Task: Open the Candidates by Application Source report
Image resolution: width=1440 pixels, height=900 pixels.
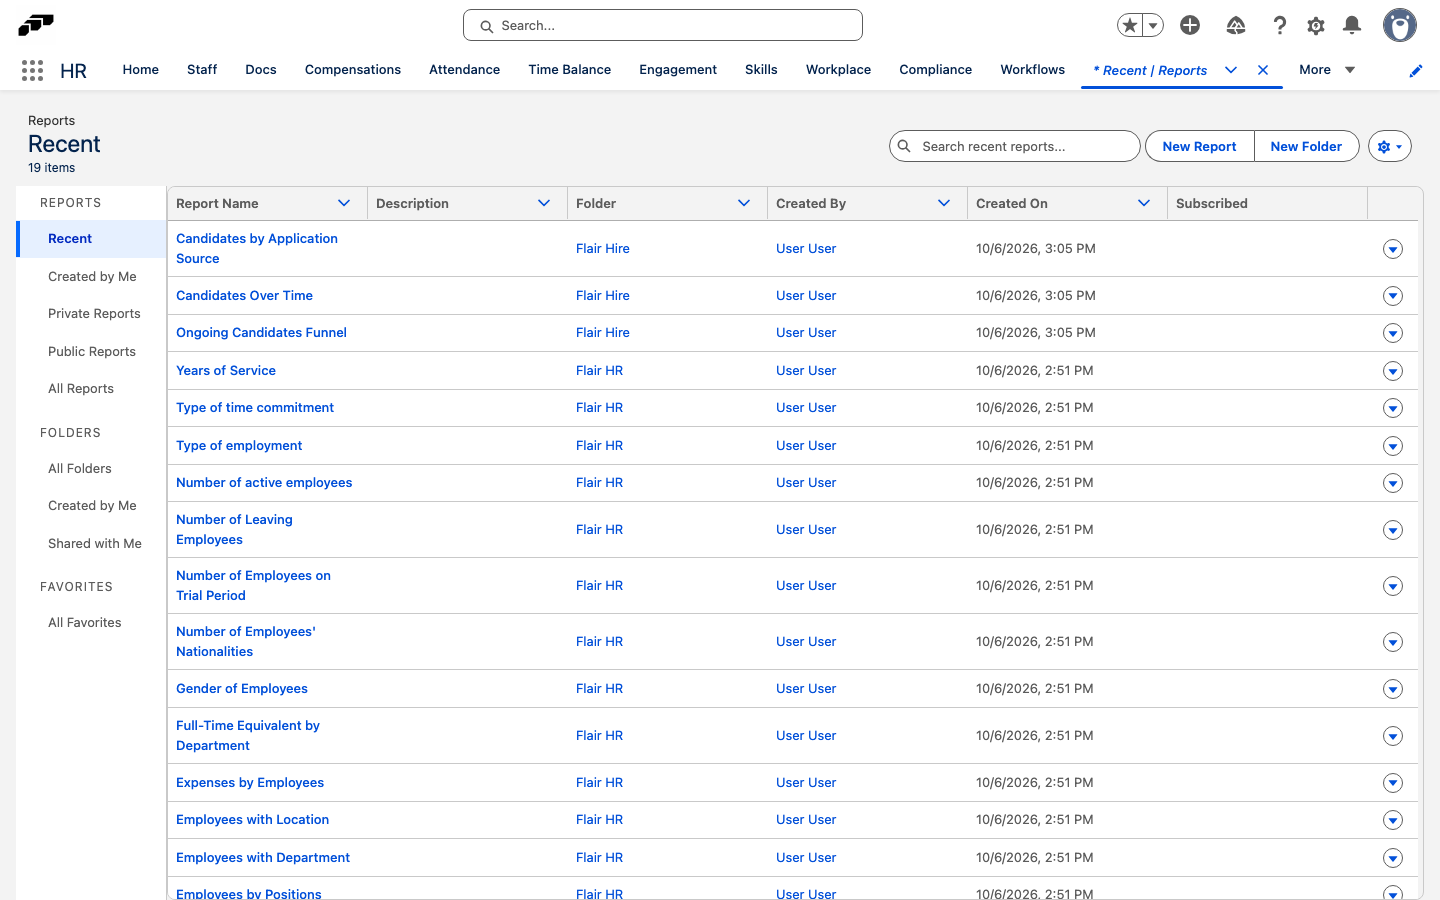Action: click(257, 248)
